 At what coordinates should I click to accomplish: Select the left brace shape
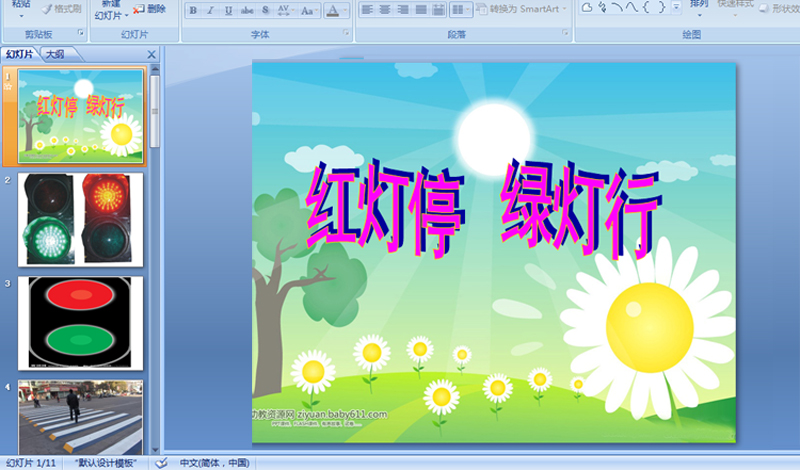(646, 7)
